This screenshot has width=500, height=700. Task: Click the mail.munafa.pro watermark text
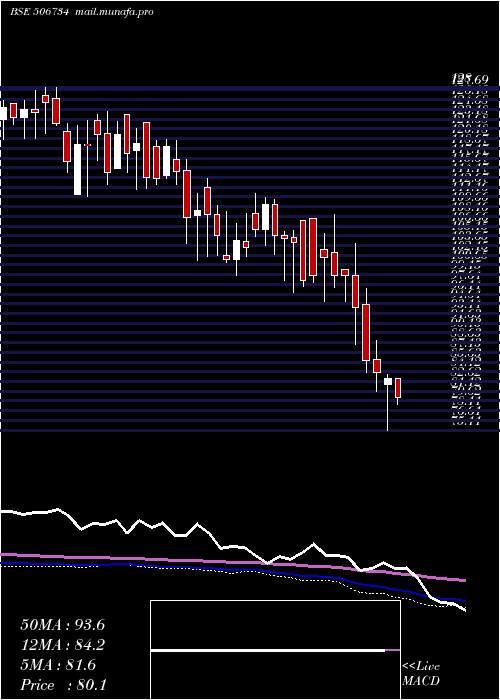click(x=113, y=12)
